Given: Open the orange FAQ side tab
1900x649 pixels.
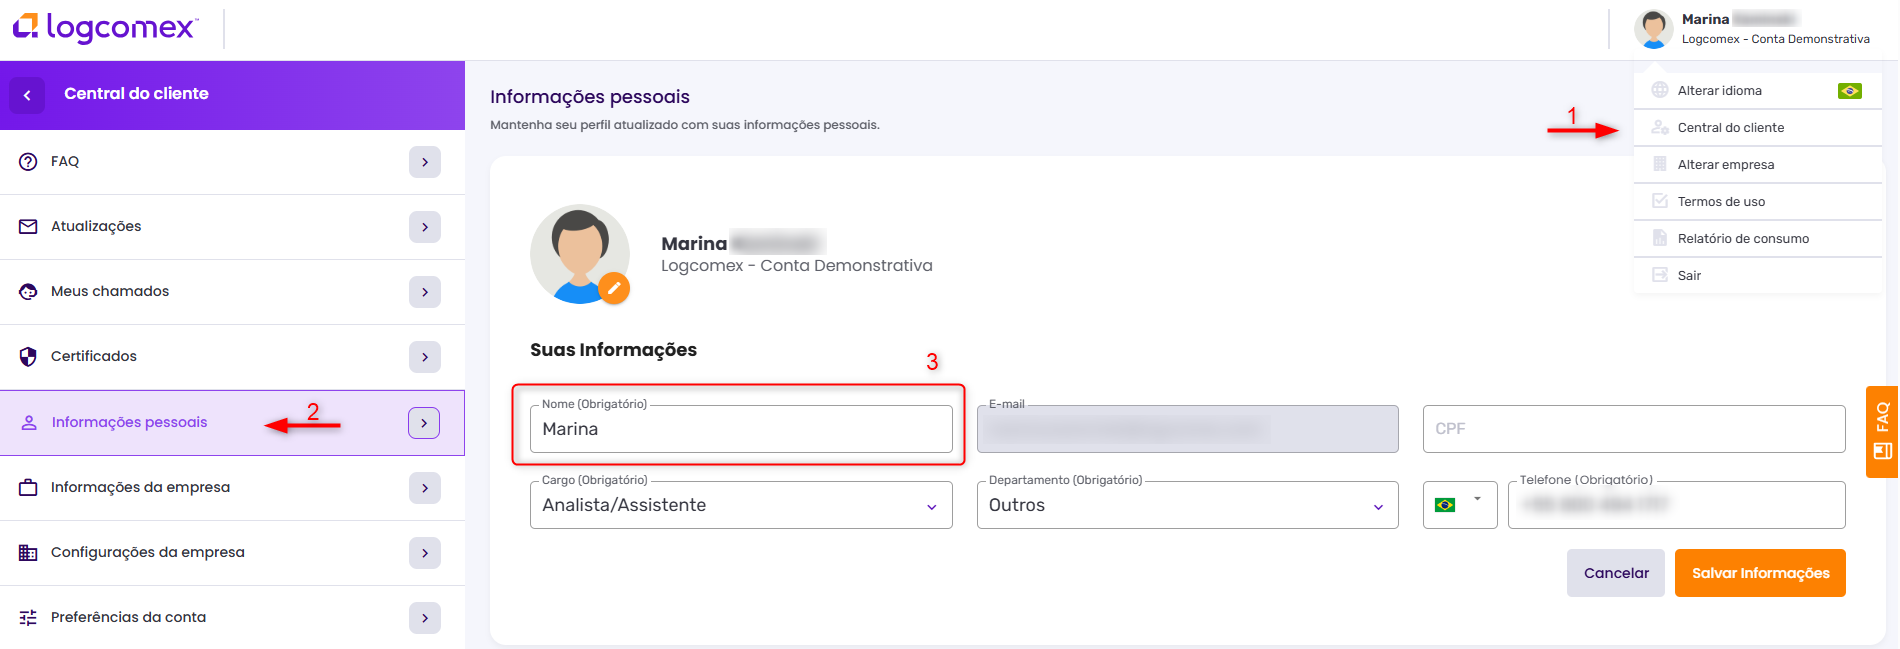Looking at the screenshot, I should click(x=1882, y=431).
